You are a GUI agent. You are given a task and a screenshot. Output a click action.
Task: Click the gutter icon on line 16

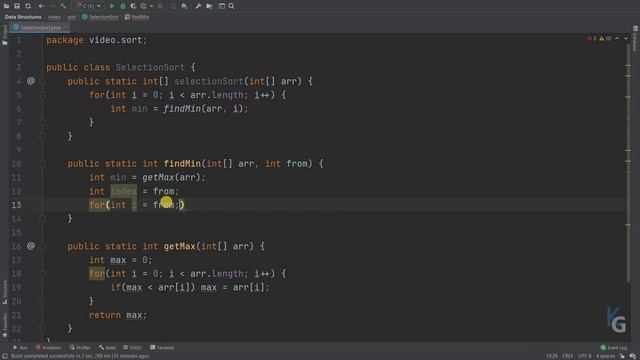[31, 246]
